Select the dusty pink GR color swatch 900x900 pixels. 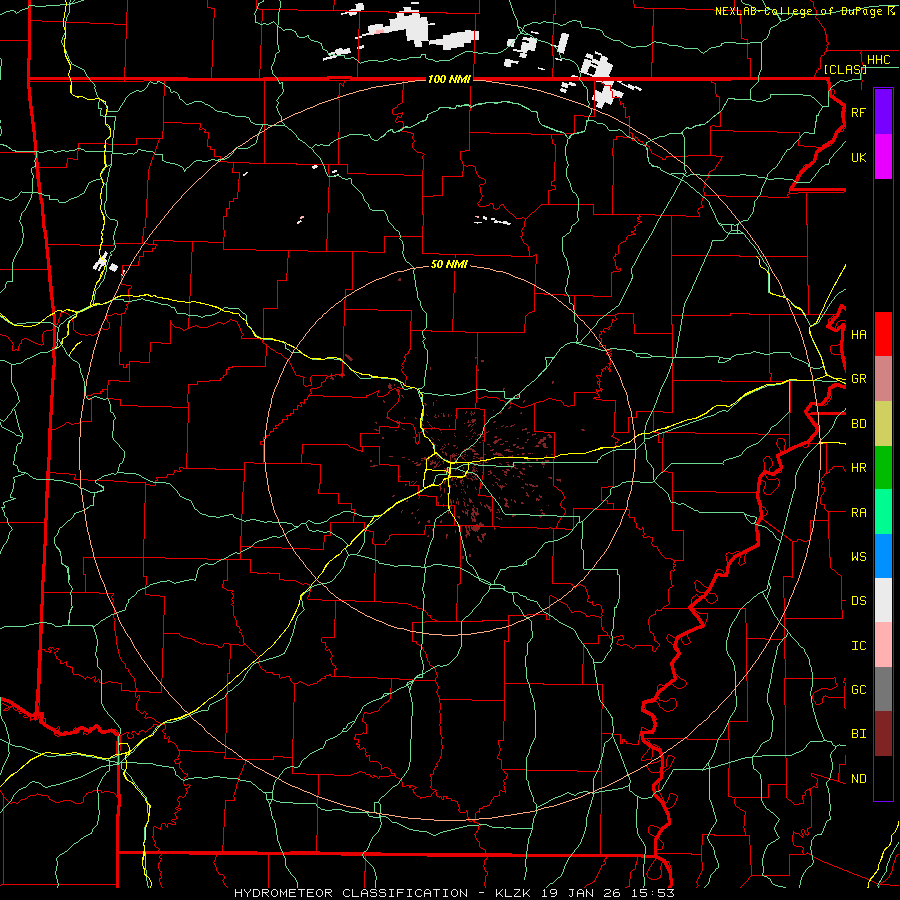click(x=883, y=378)
